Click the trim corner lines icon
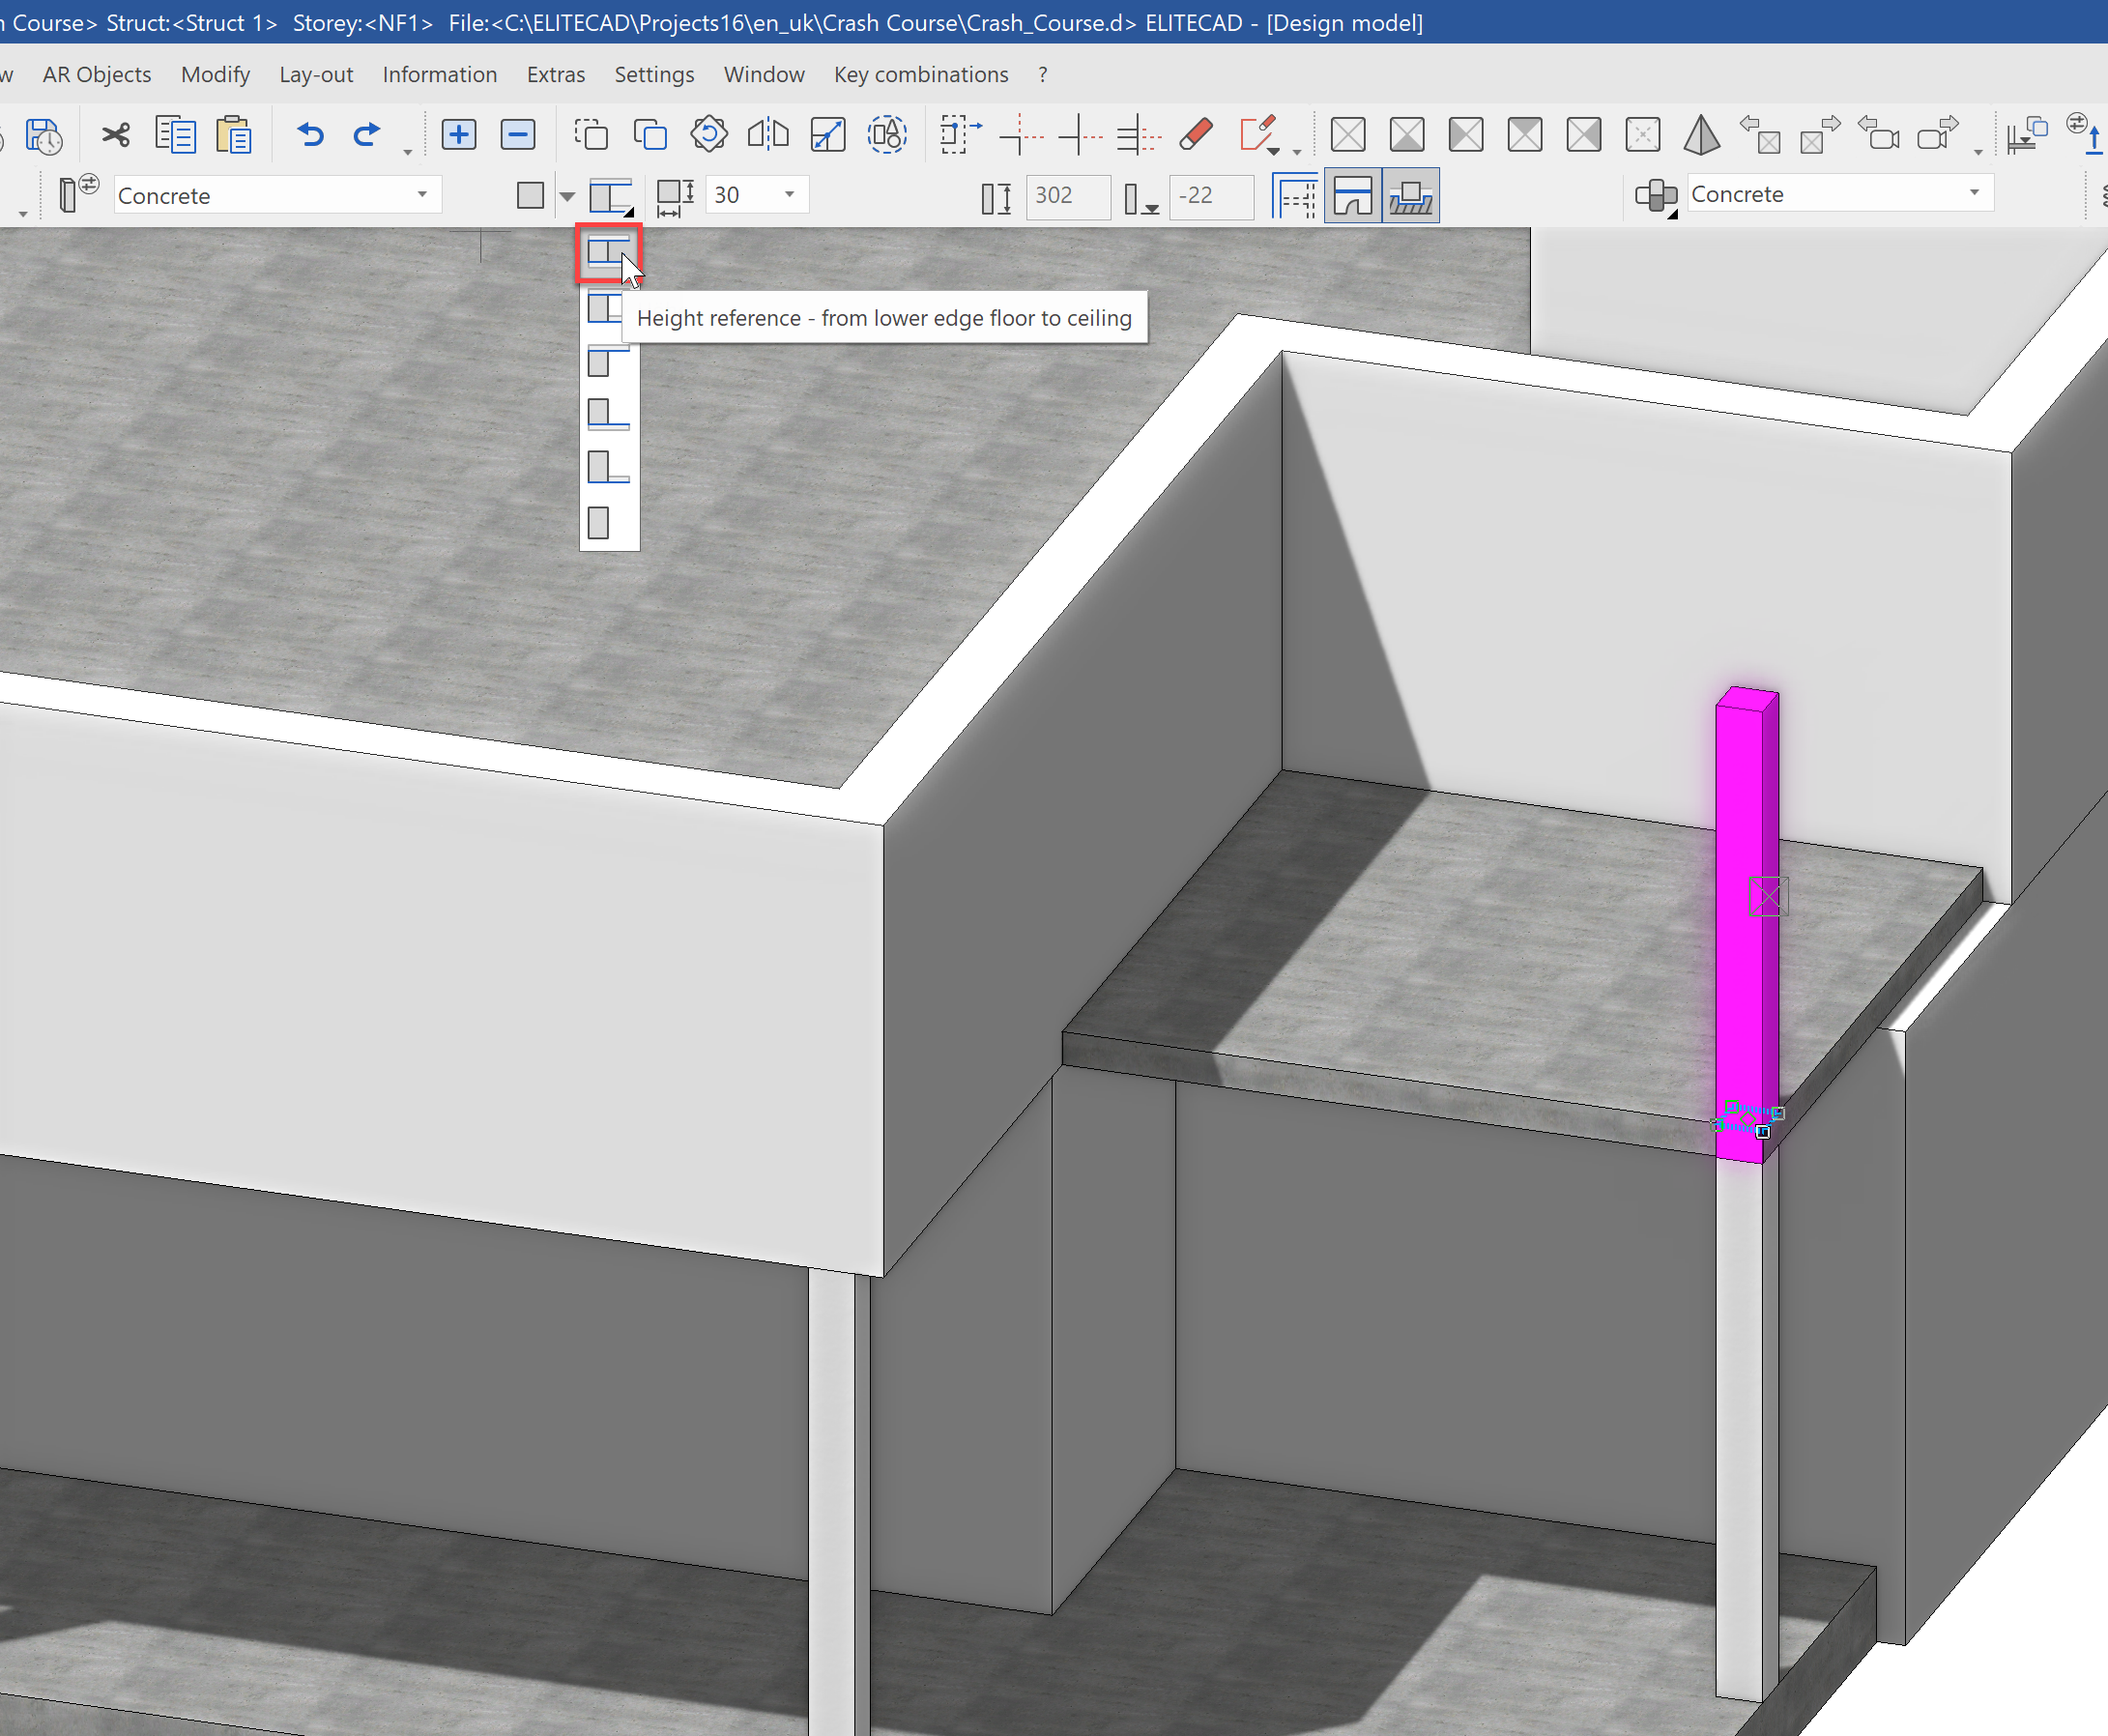2108x1736 pixels. coord(1021,135)
